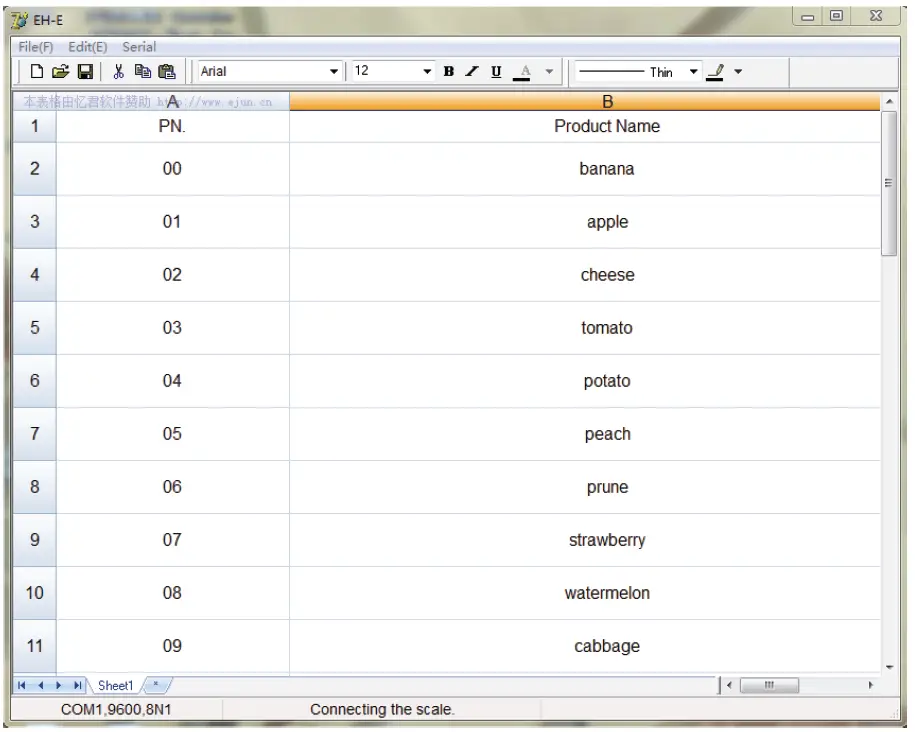Select row 1 header
The height and width of the screenshot is (732, 915).
coord(35,126)
